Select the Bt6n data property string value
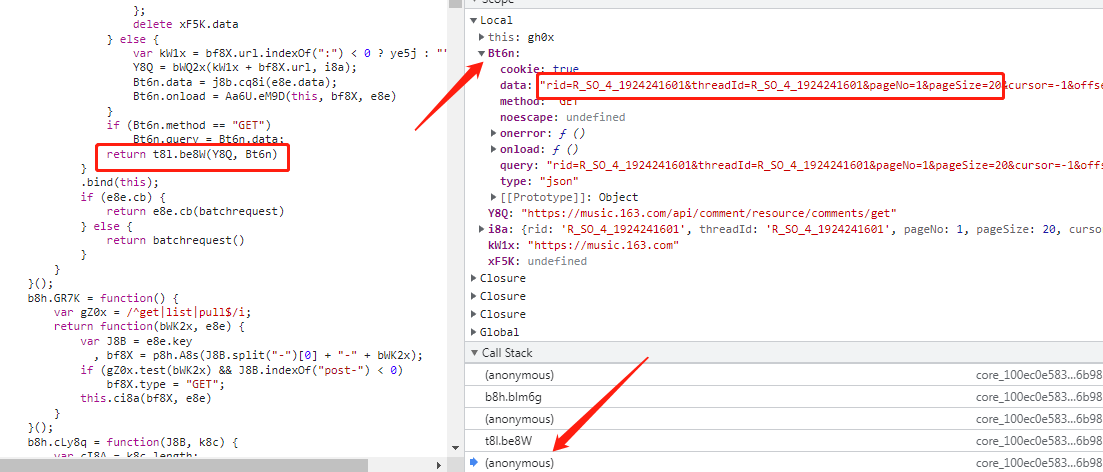The width and height of the screenshot is (1103, 472). click(820, 85)
